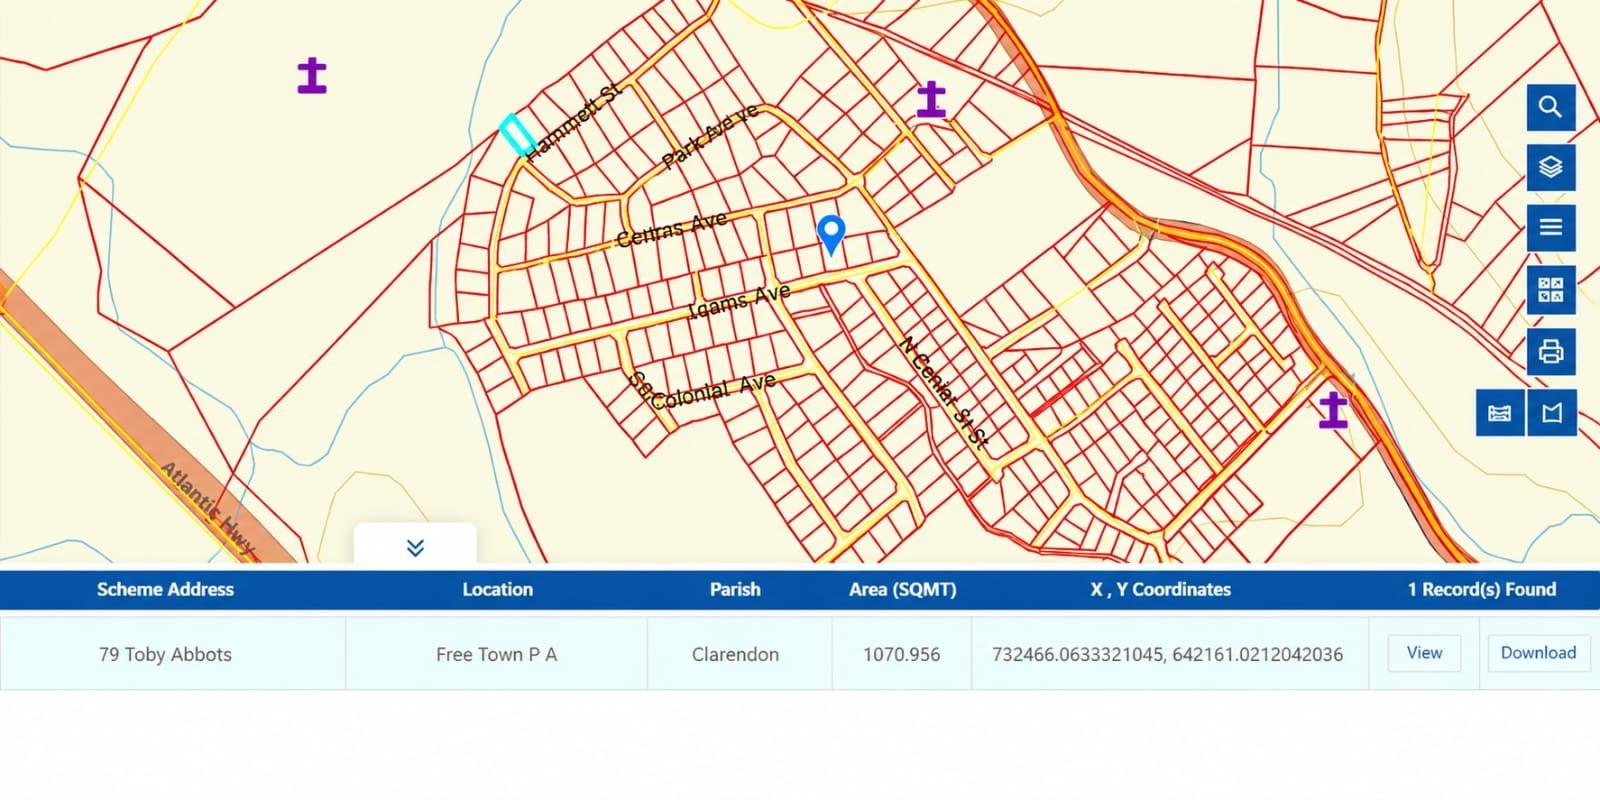Screen dimensions: 1600x800
Task: Click the Centras Ave street label
Action: (671, 229)
